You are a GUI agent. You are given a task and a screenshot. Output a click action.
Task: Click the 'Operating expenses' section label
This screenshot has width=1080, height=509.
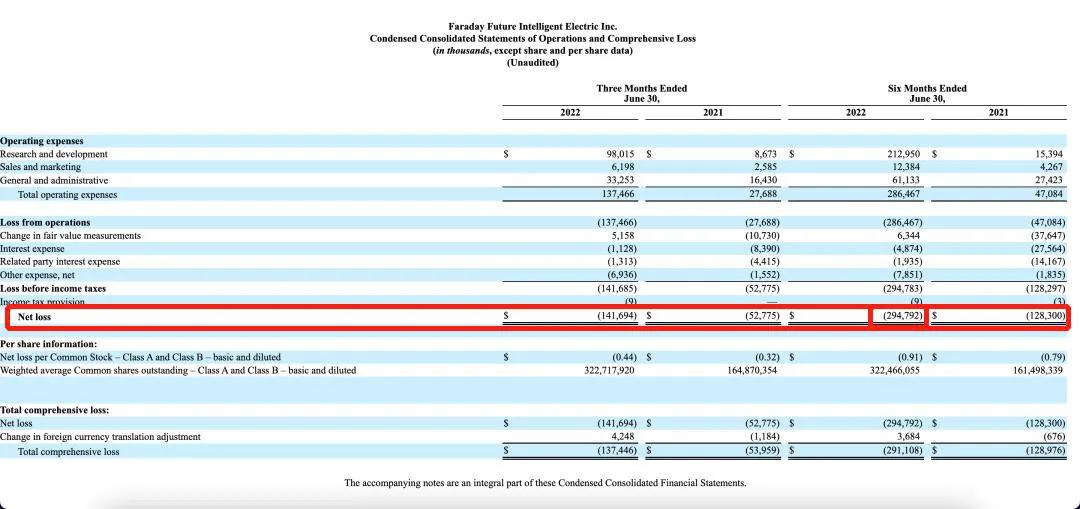(41, 141)
